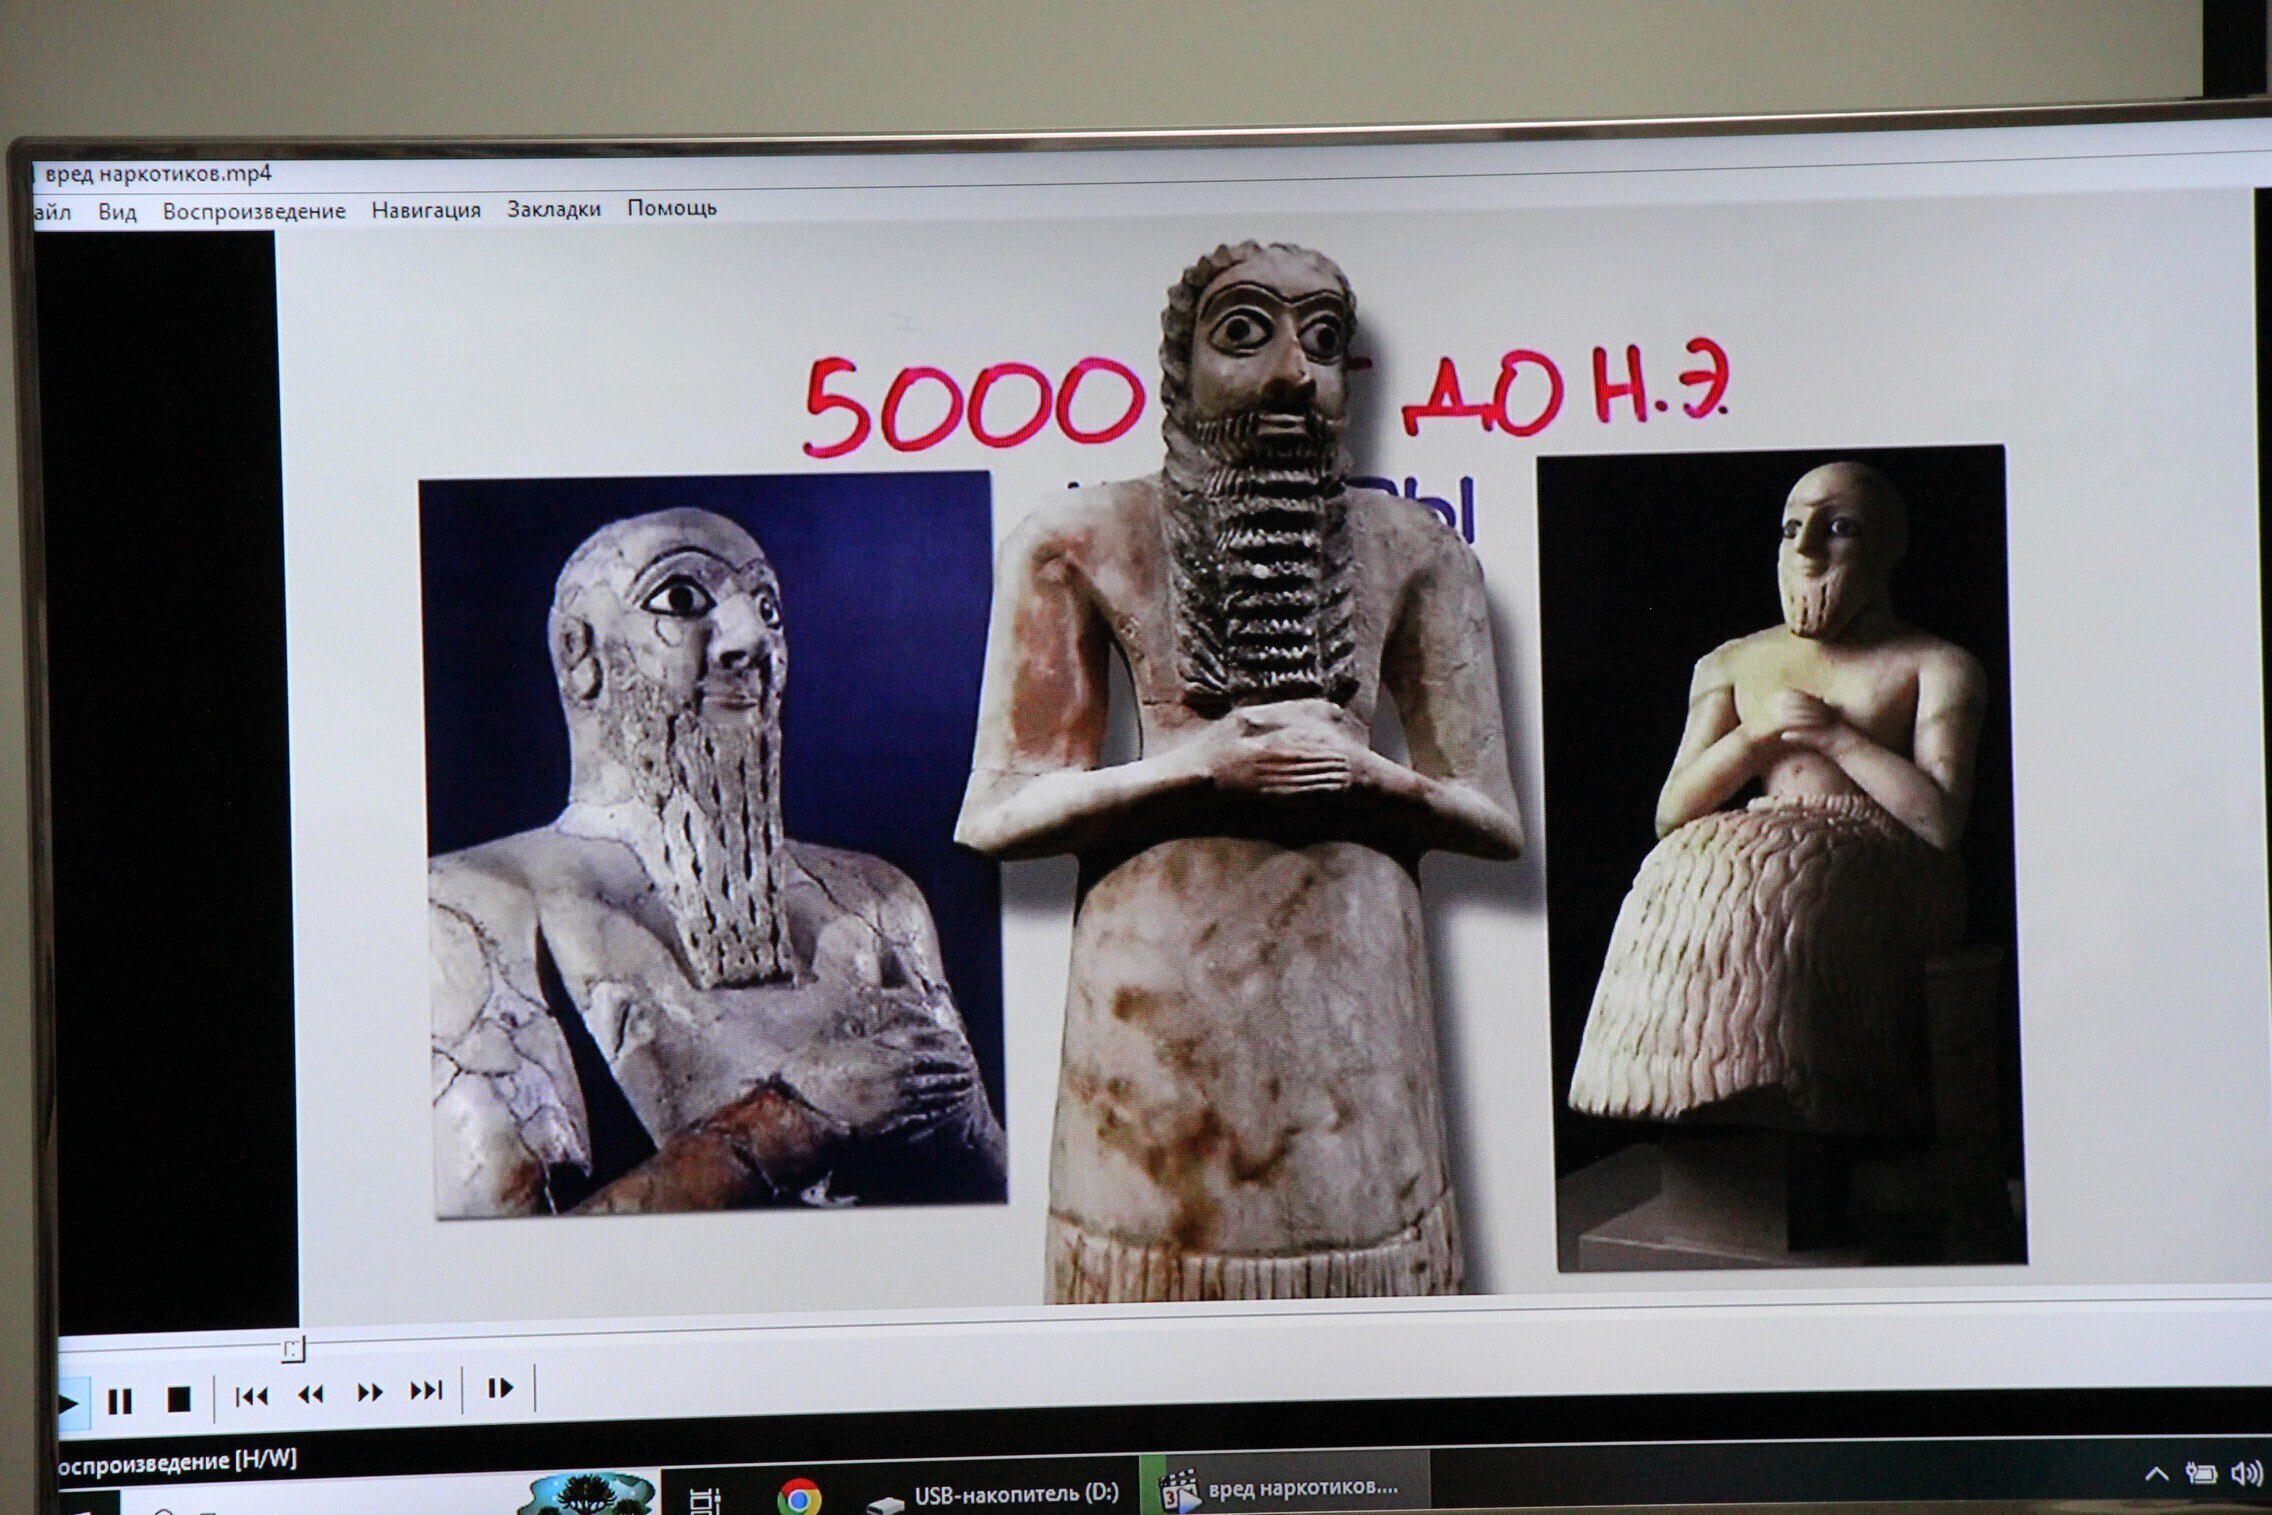Click the Play button

click(x=68, y=1403)
